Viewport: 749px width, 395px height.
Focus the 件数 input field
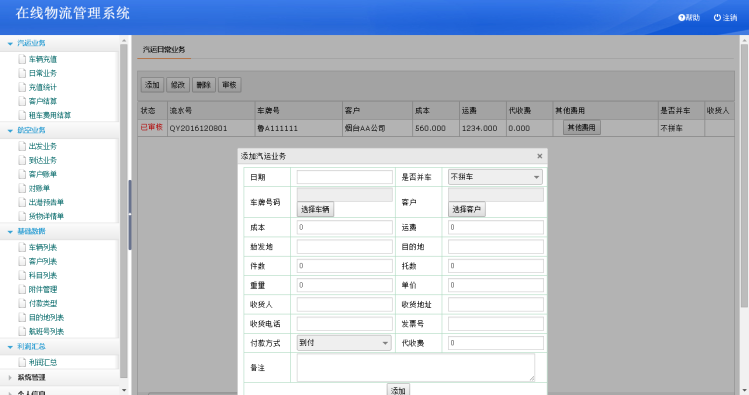point(344,266)
